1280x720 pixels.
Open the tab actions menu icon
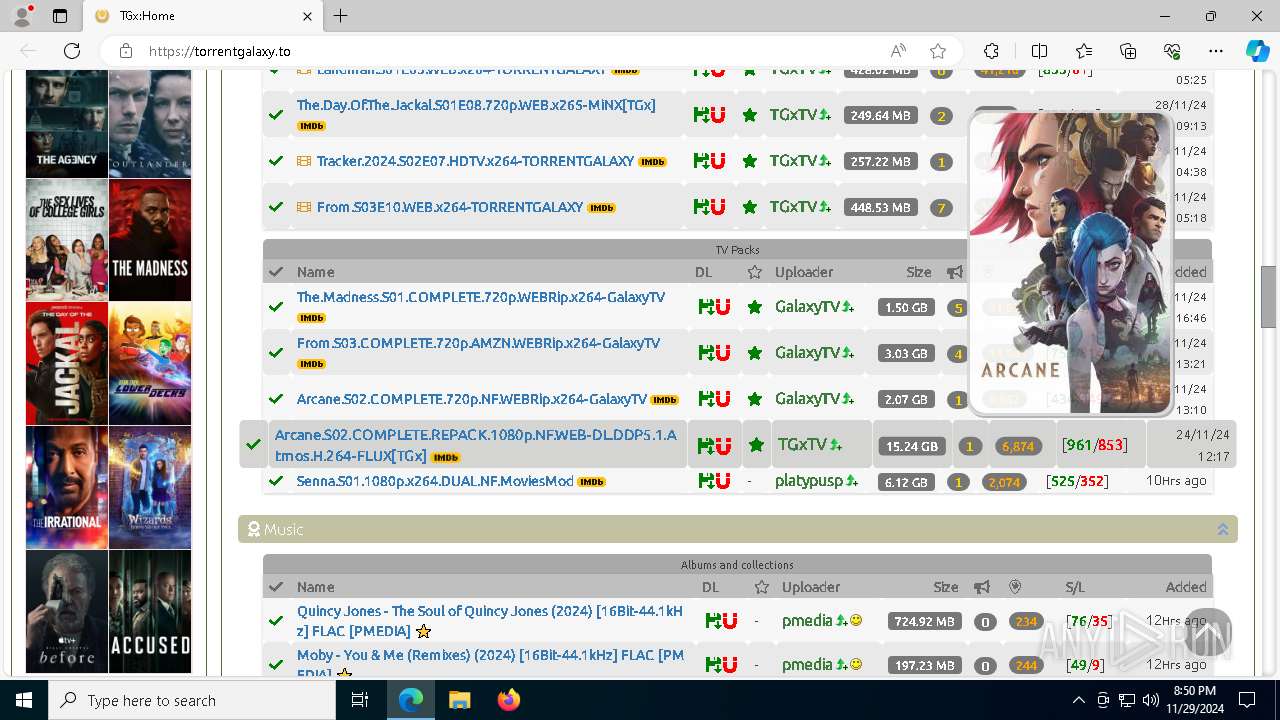pos(59,16)
